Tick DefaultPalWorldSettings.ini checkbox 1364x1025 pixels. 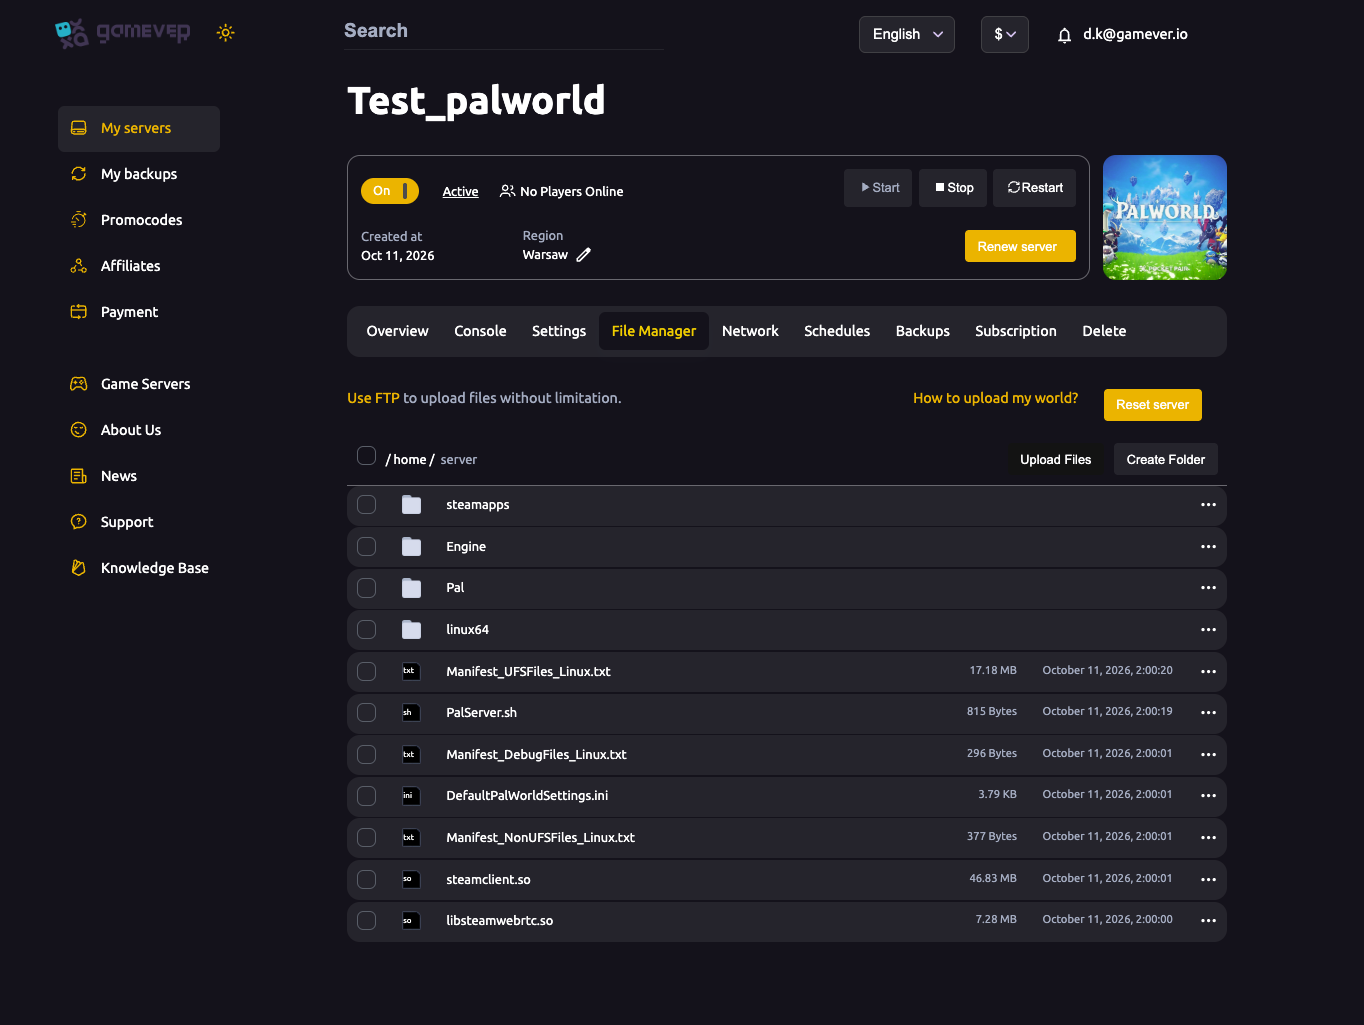[367, 796]
